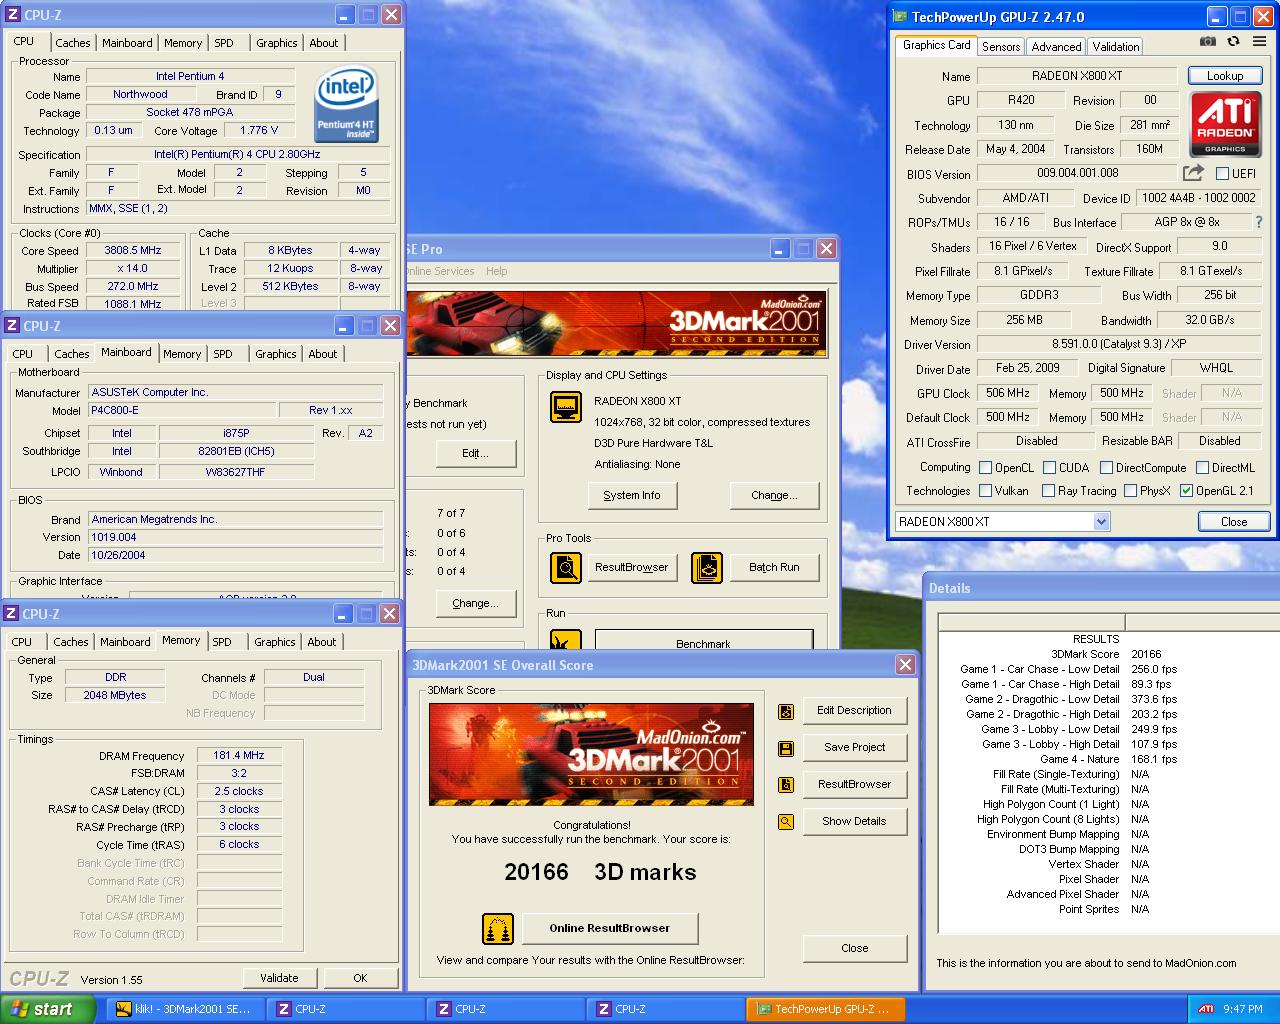The width and height of the screenshot is (1280, 1024).
Task: Click the System Info button
Action: coord(632,496)
